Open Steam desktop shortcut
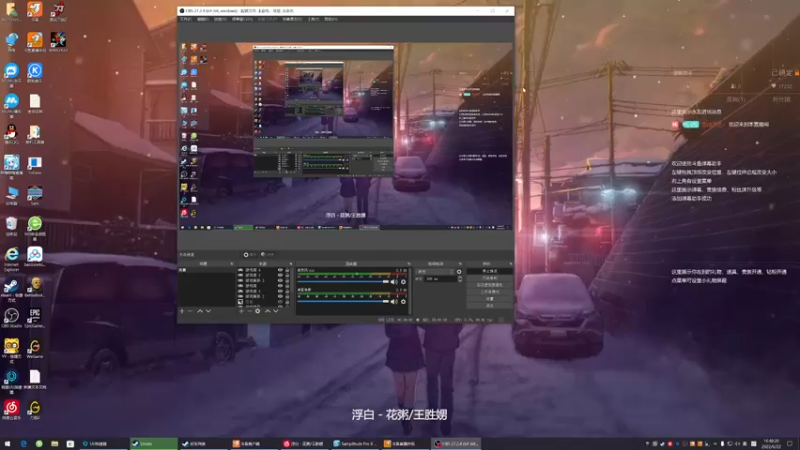 point(11,287)
